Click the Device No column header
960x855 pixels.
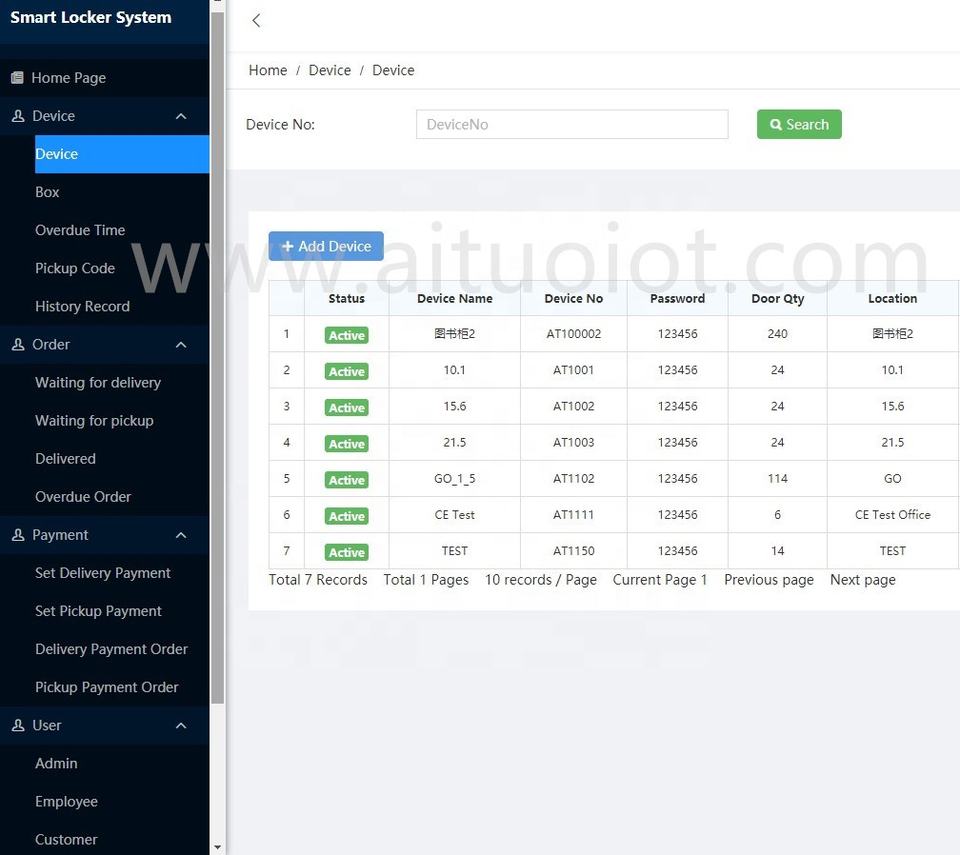click(574, 298)
